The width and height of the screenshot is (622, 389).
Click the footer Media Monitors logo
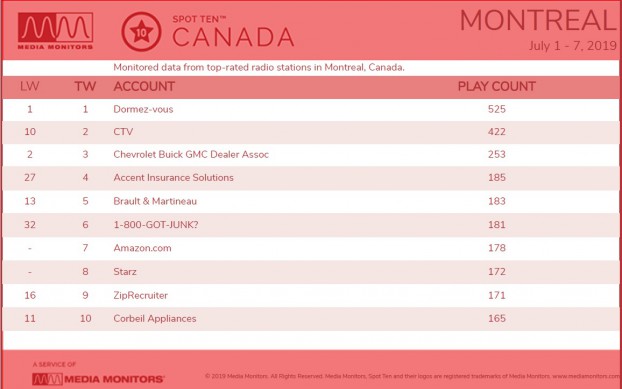pyautogui.click(x=98, y=379)
